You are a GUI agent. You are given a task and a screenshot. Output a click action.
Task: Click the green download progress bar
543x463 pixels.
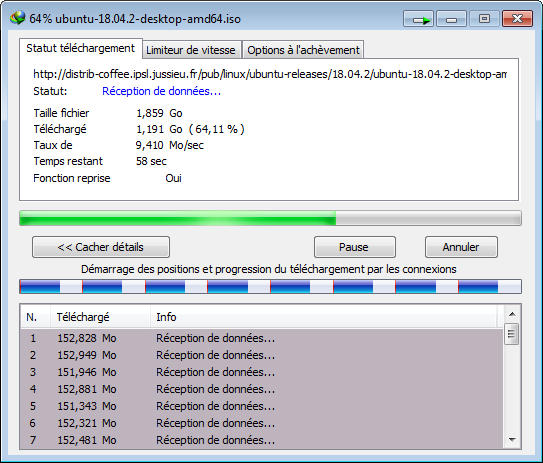270,218
